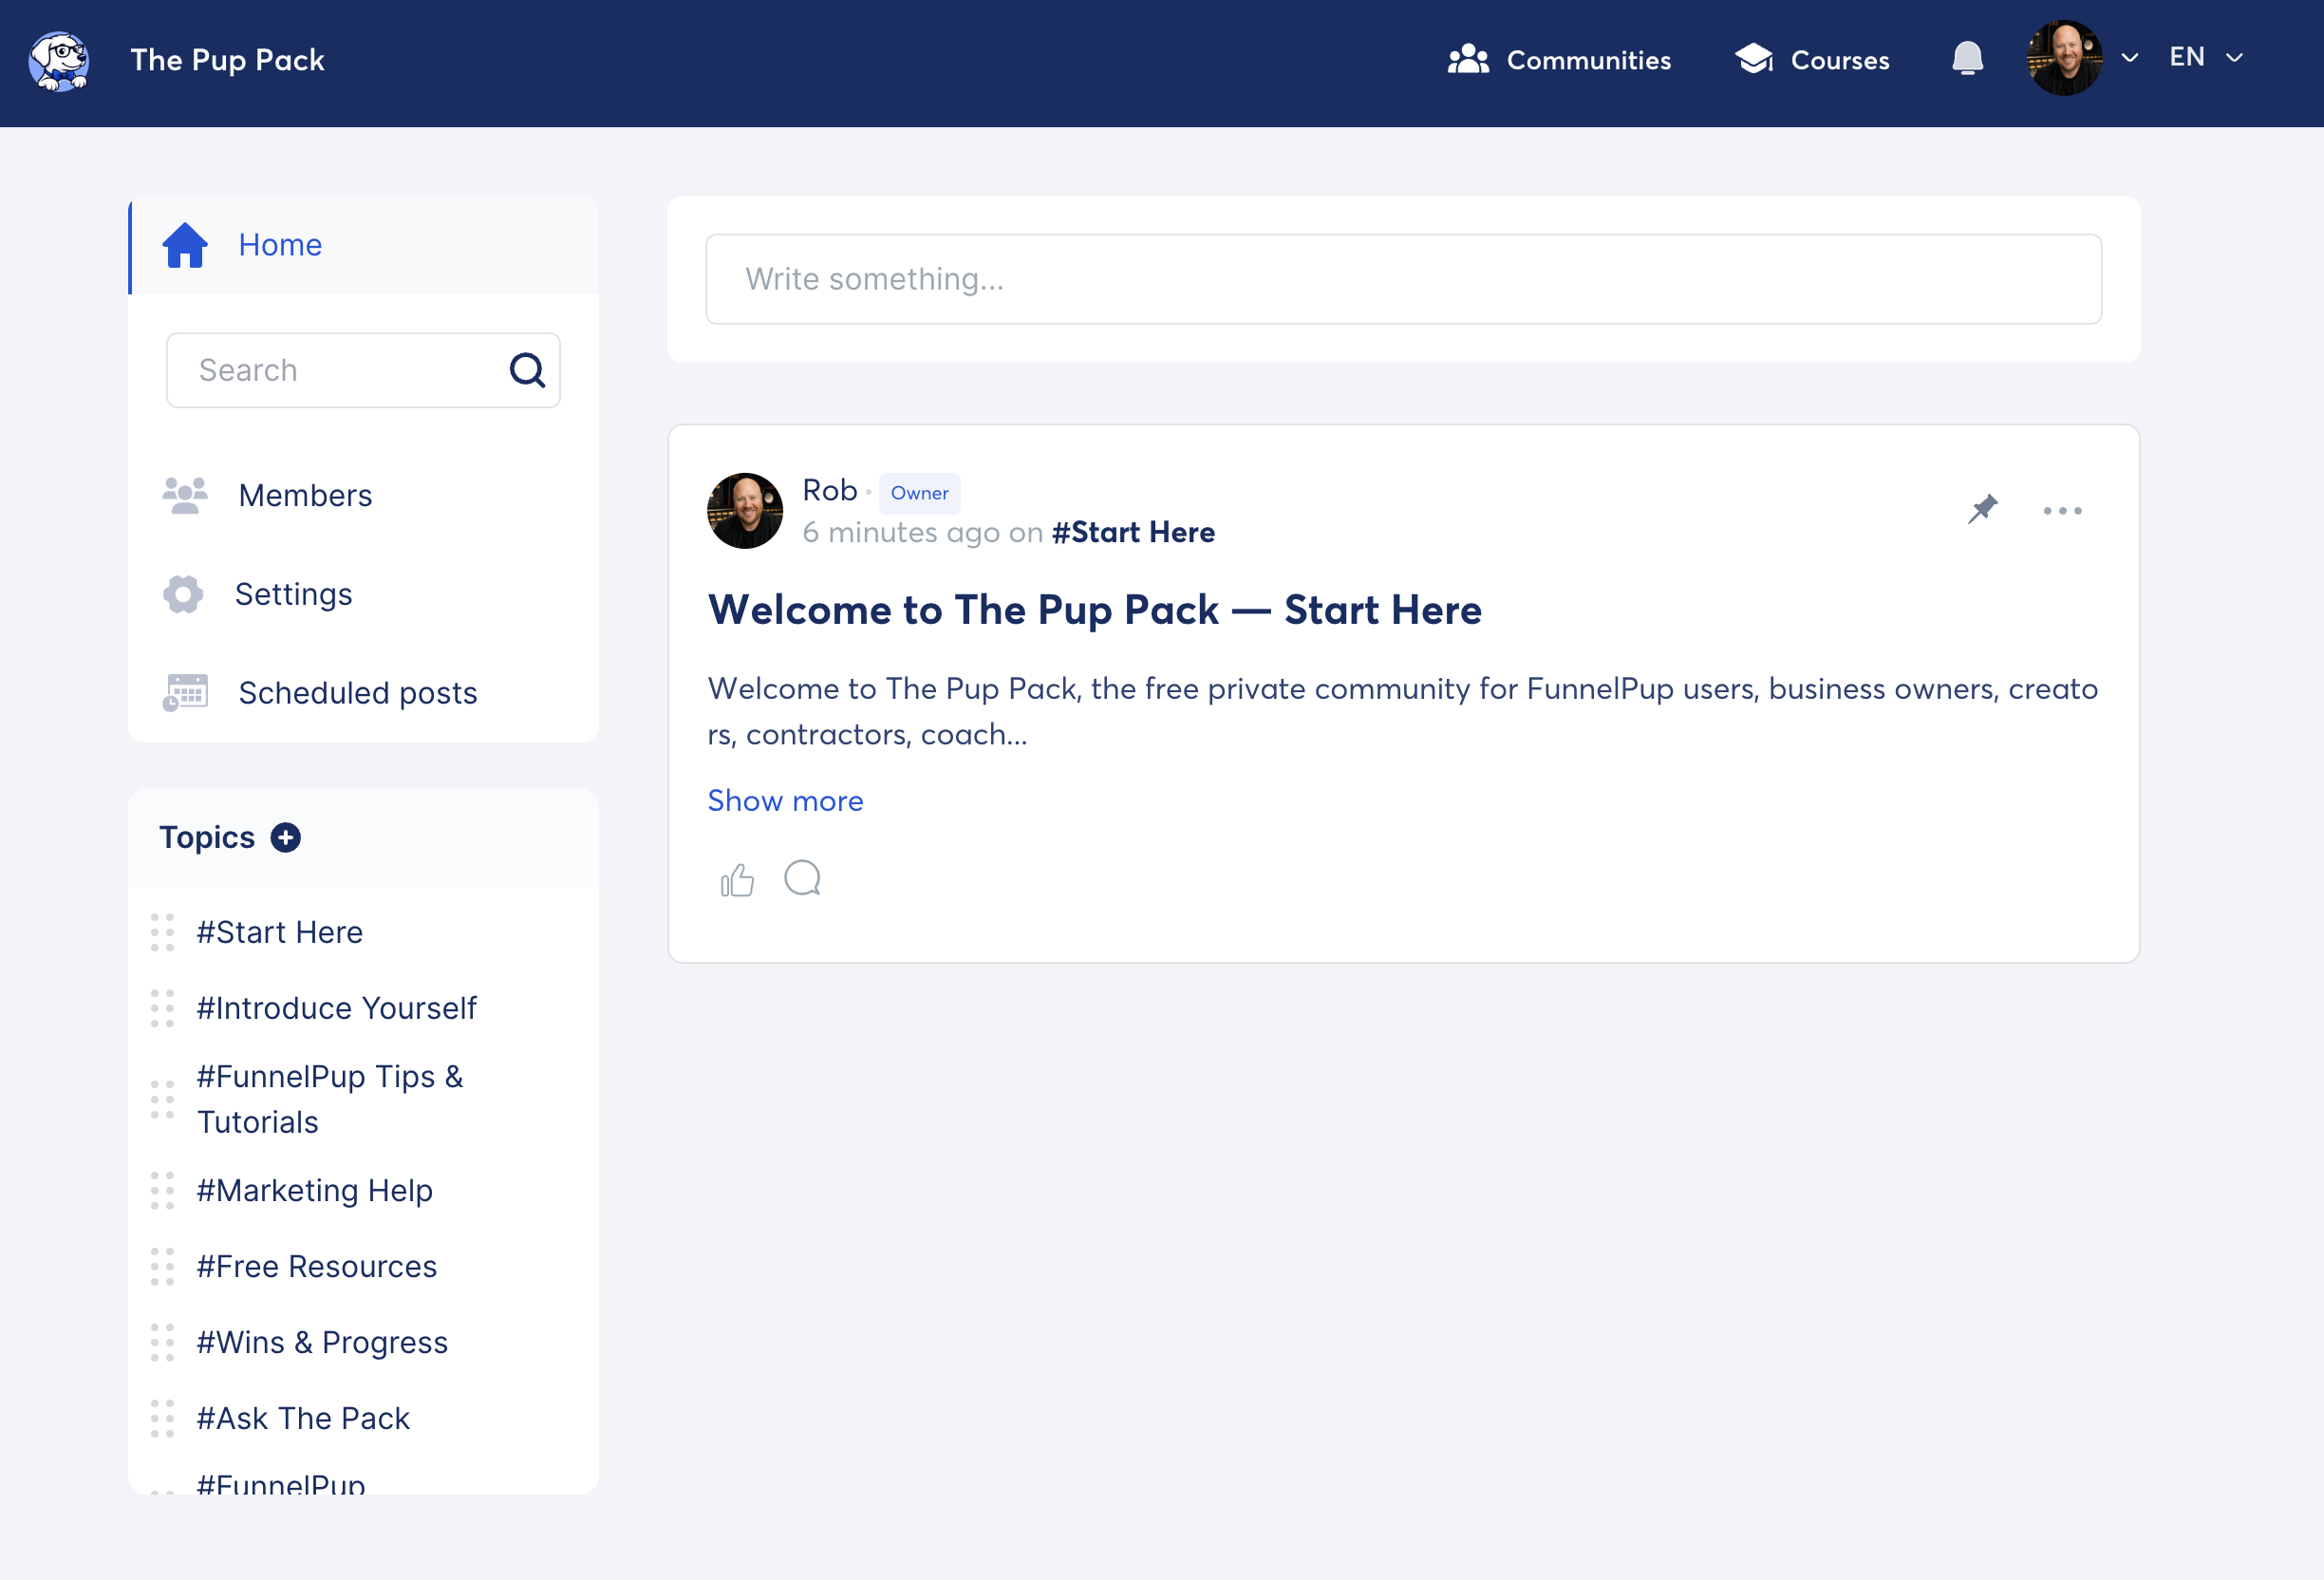Select Home in the sidebar
Screen dimensions: 2324x1580
click(364, 245)
